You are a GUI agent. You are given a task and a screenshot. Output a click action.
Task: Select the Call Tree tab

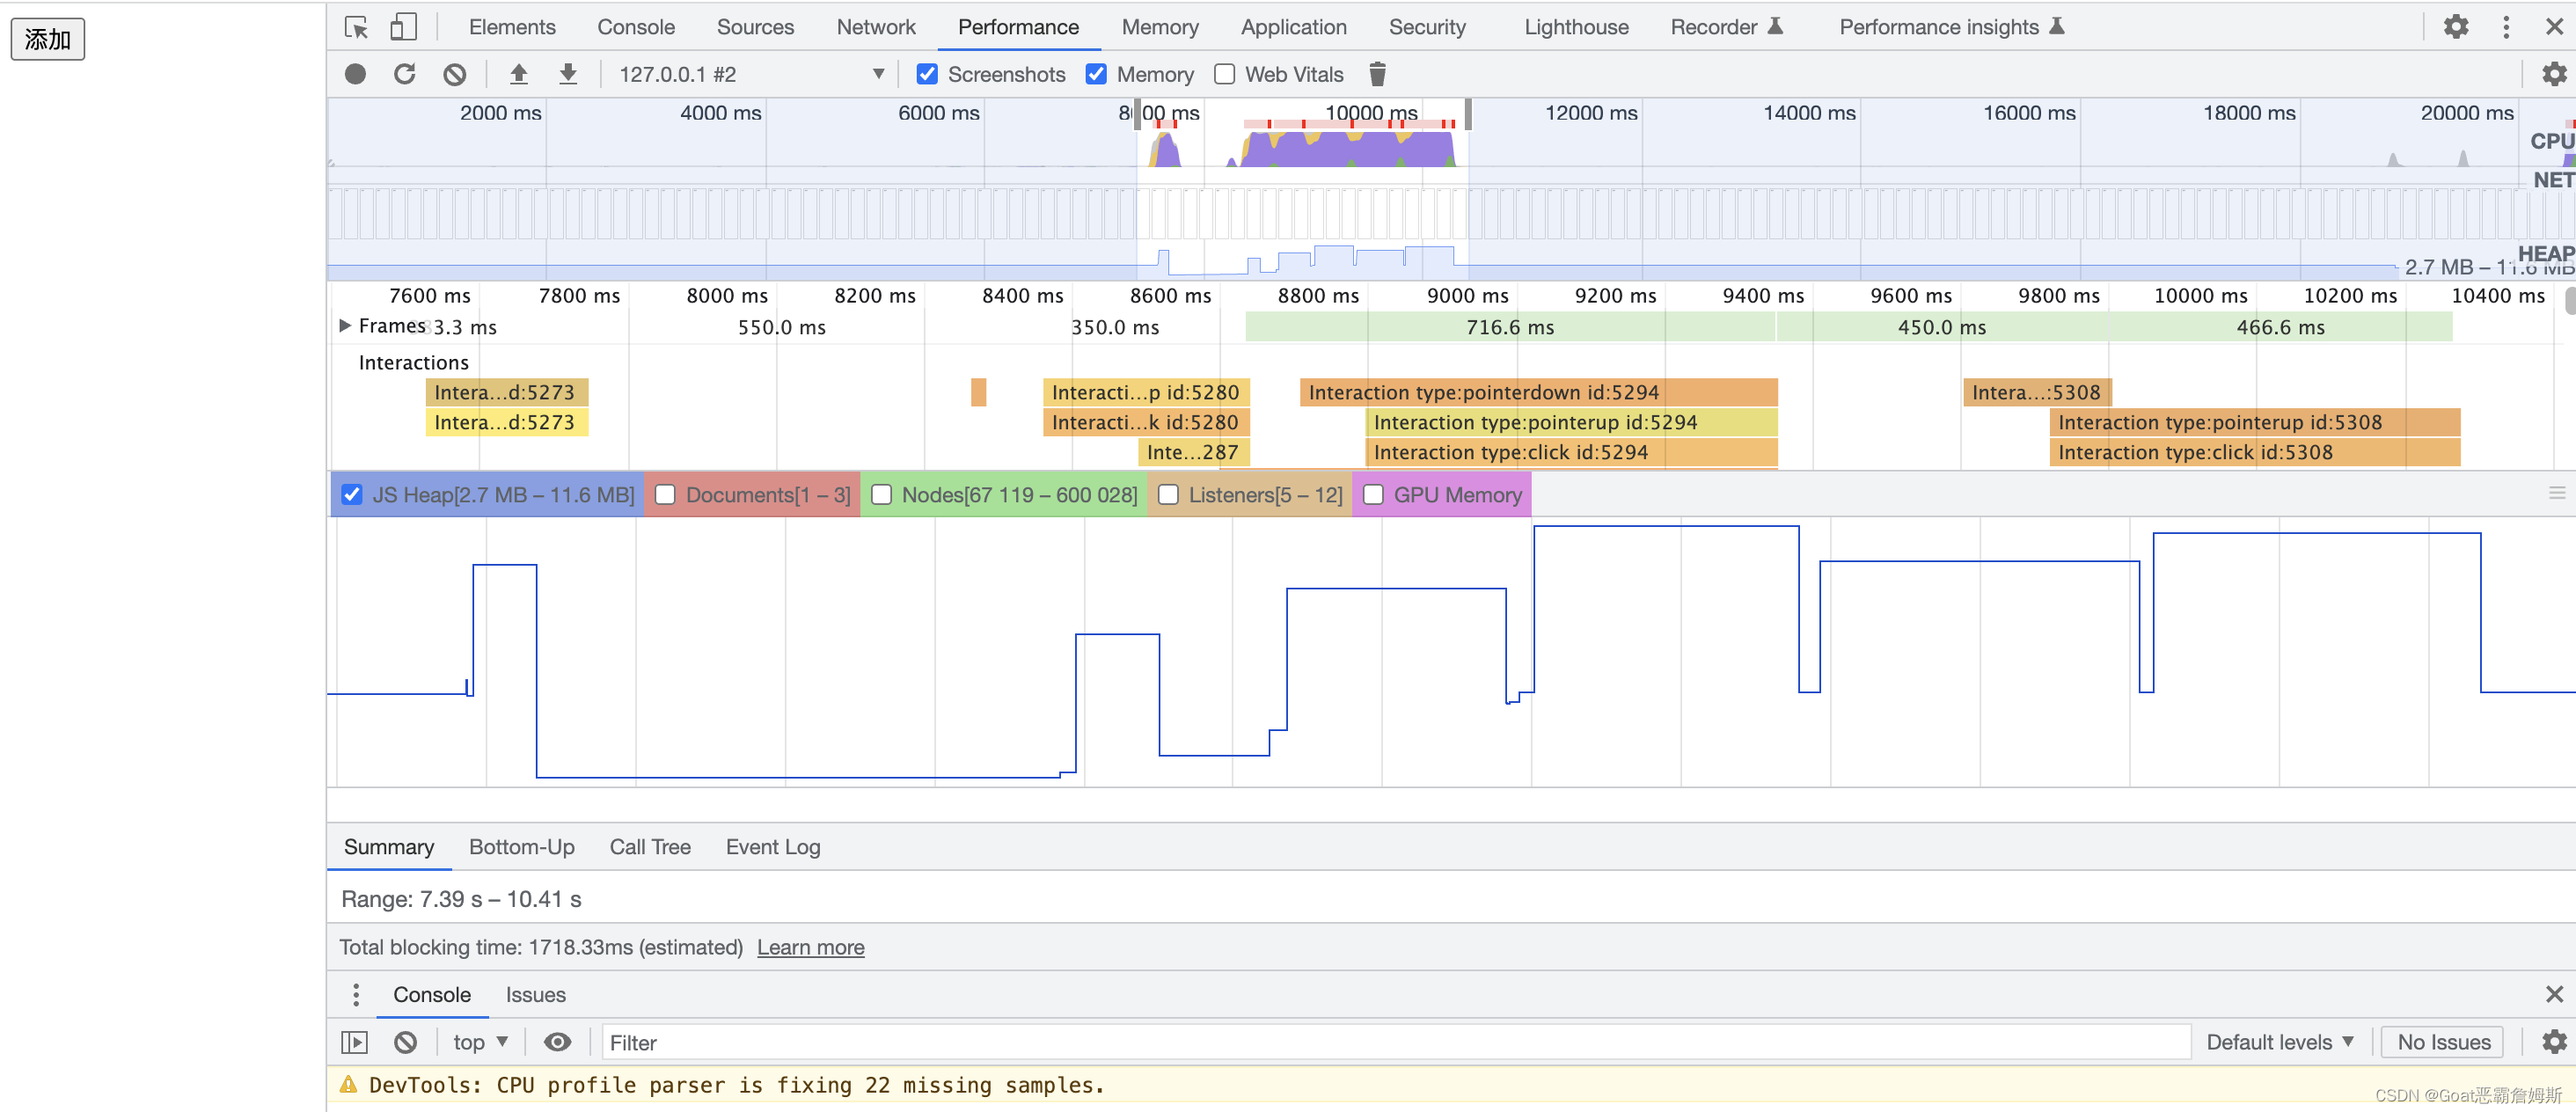pos(650,847)
